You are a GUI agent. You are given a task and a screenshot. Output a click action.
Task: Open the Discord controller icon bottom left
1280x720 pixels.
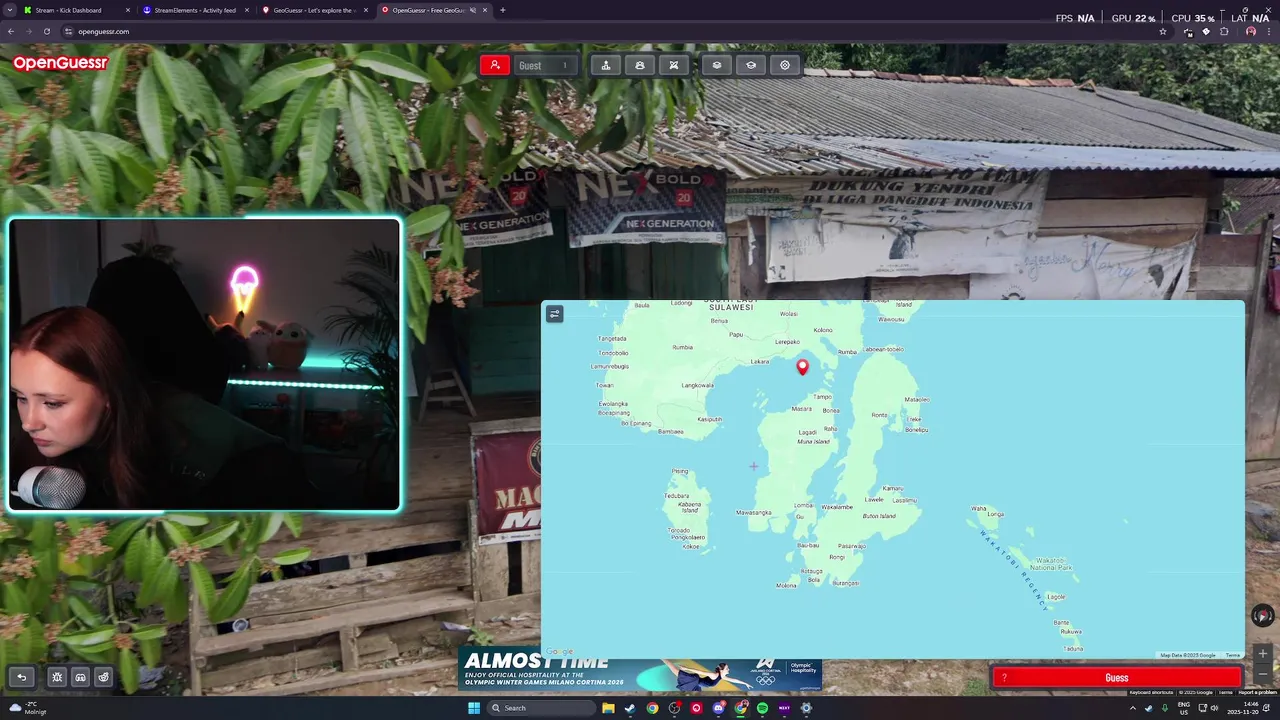pyautogui.click(x=81, y=677)
